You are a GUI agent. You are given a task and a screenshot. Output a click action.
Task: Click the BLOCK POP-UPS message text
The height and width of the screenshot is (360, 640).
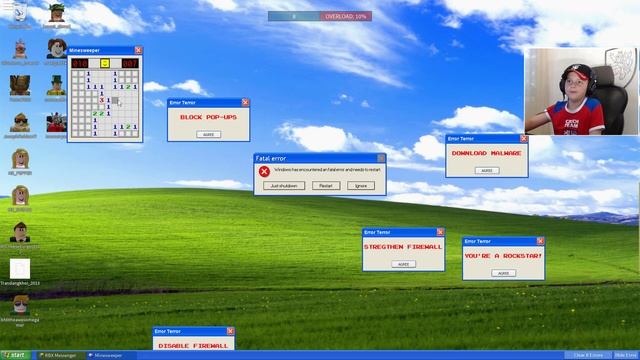(209, 117)
